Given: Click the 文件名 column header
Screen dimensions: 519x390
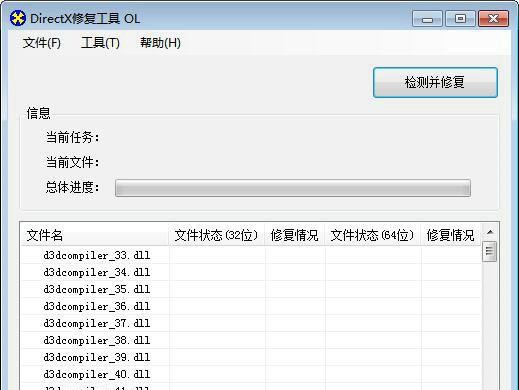Looking at the screenshot, I should 95,235.
